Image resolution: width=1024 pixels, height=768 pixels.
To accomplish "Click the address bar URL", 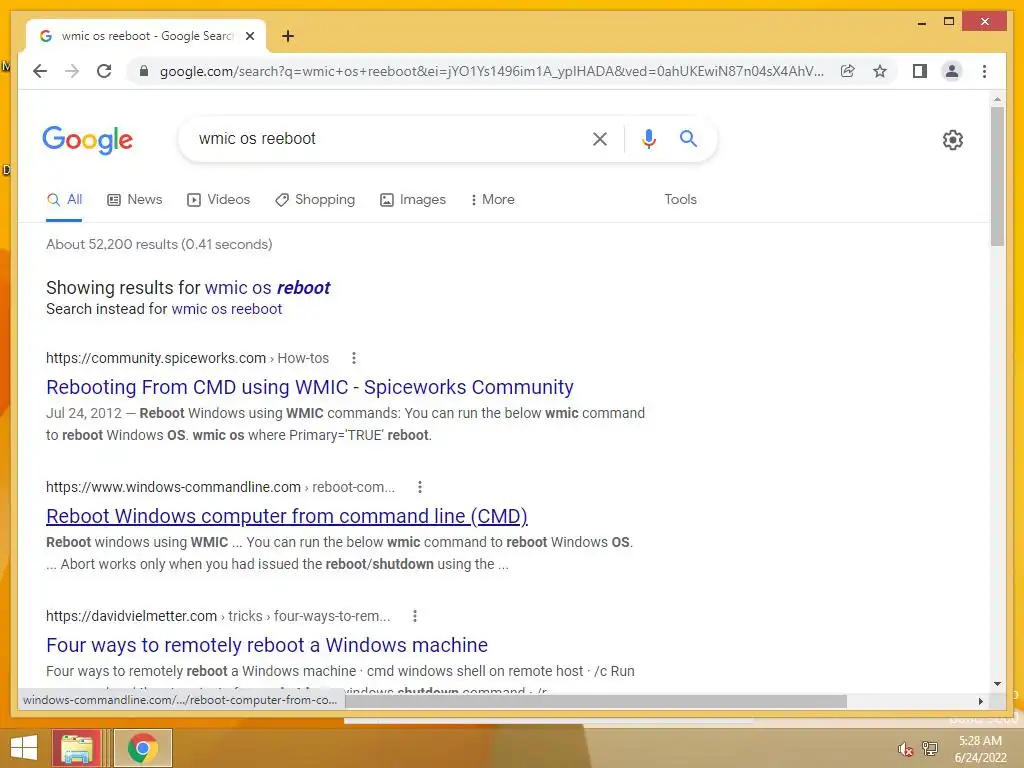I will pyautogui.click(x=491, y=71).
